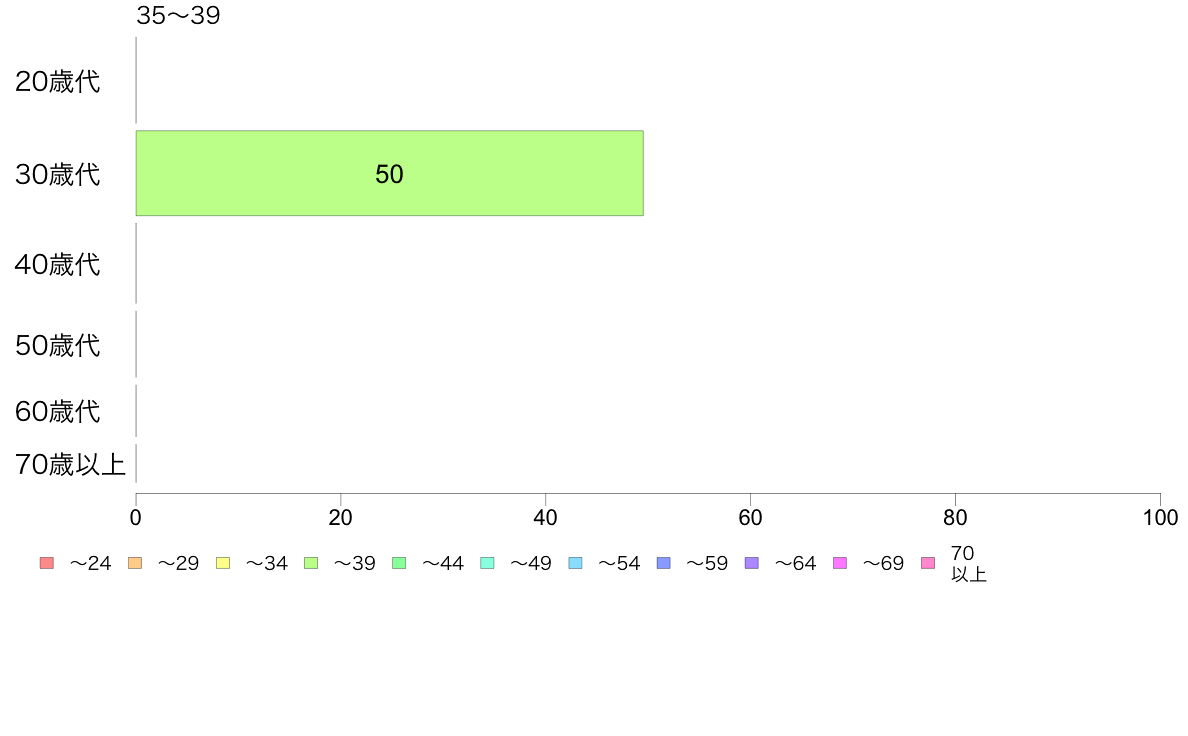Click the red ~24 legend swatch

pyautogui.click(x=47, y=563)
